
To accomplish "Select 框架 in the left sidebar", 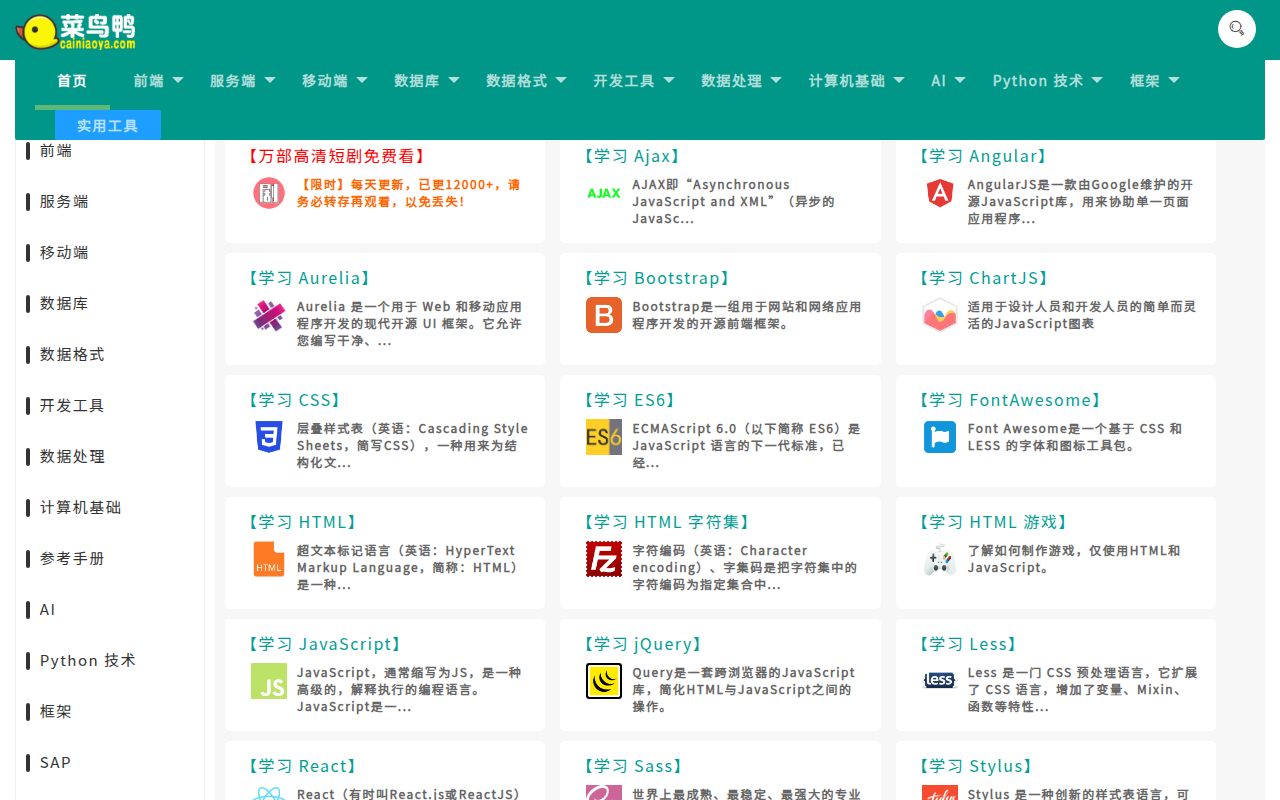I will pos(56,712).
